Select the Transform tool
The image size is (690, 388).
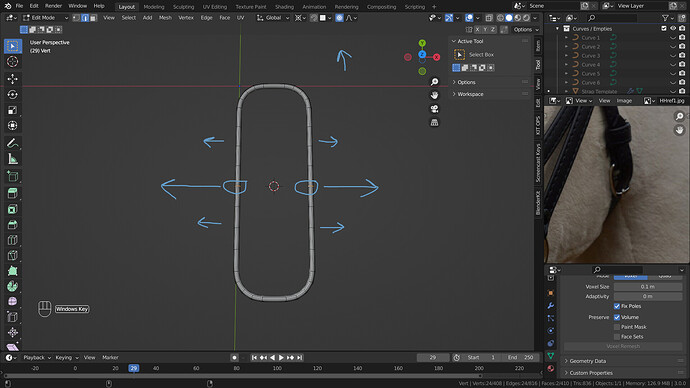click(x=12, y=126)
